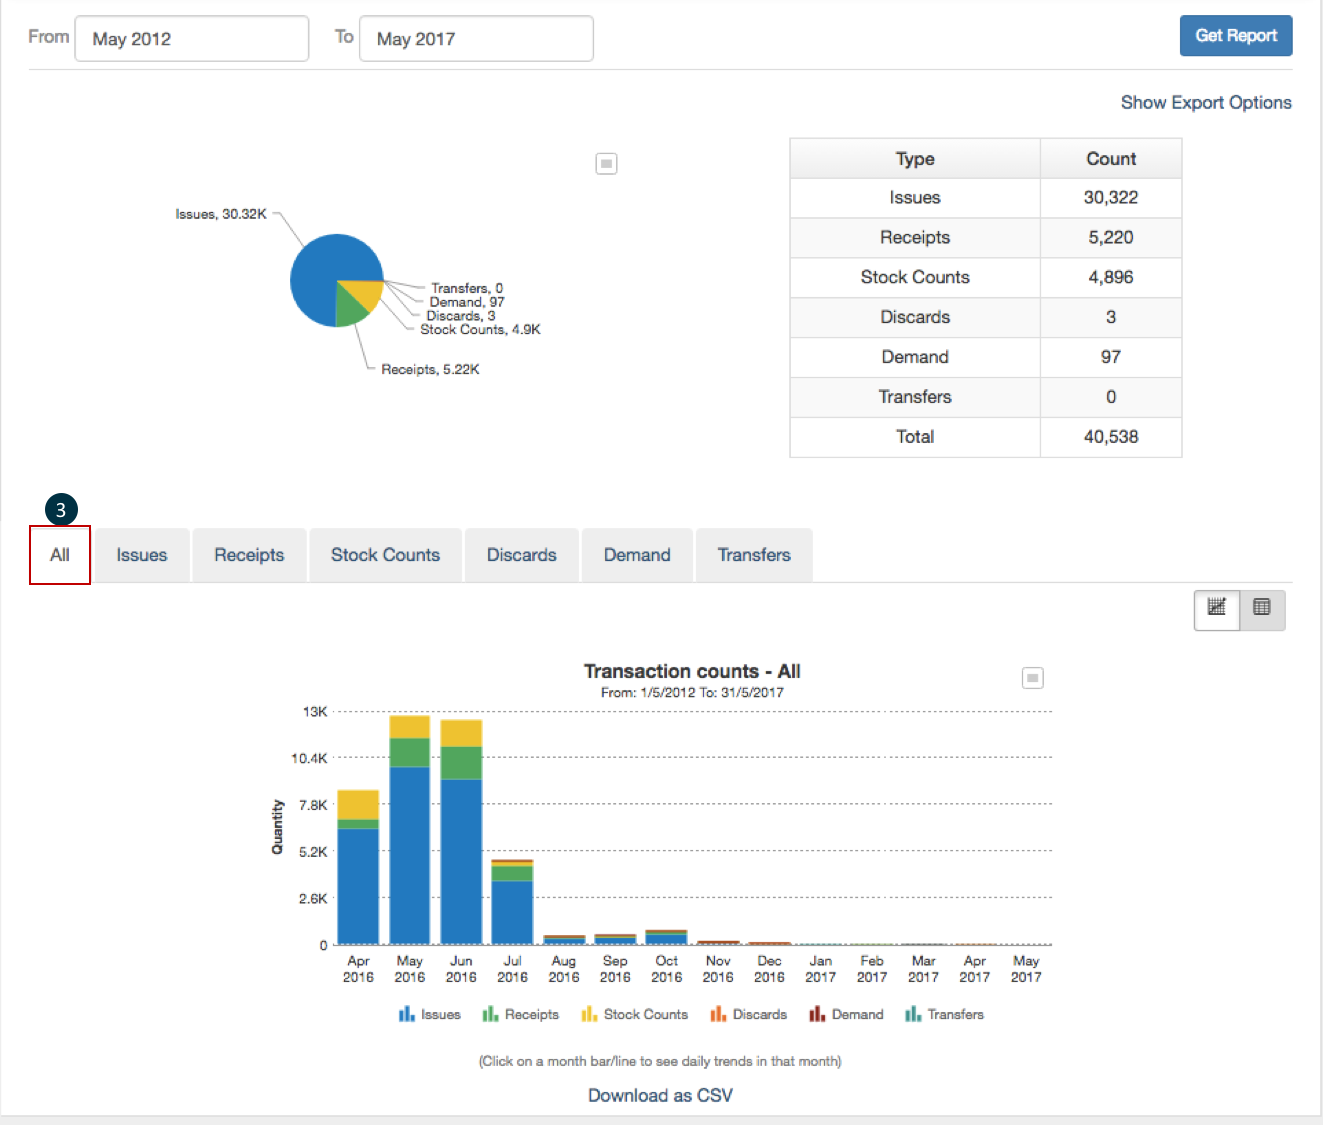This screenshot has width=1323, height=1125.
Task: Click the Issues, 30.32K pie label
Action: click(x=221, y=214)
